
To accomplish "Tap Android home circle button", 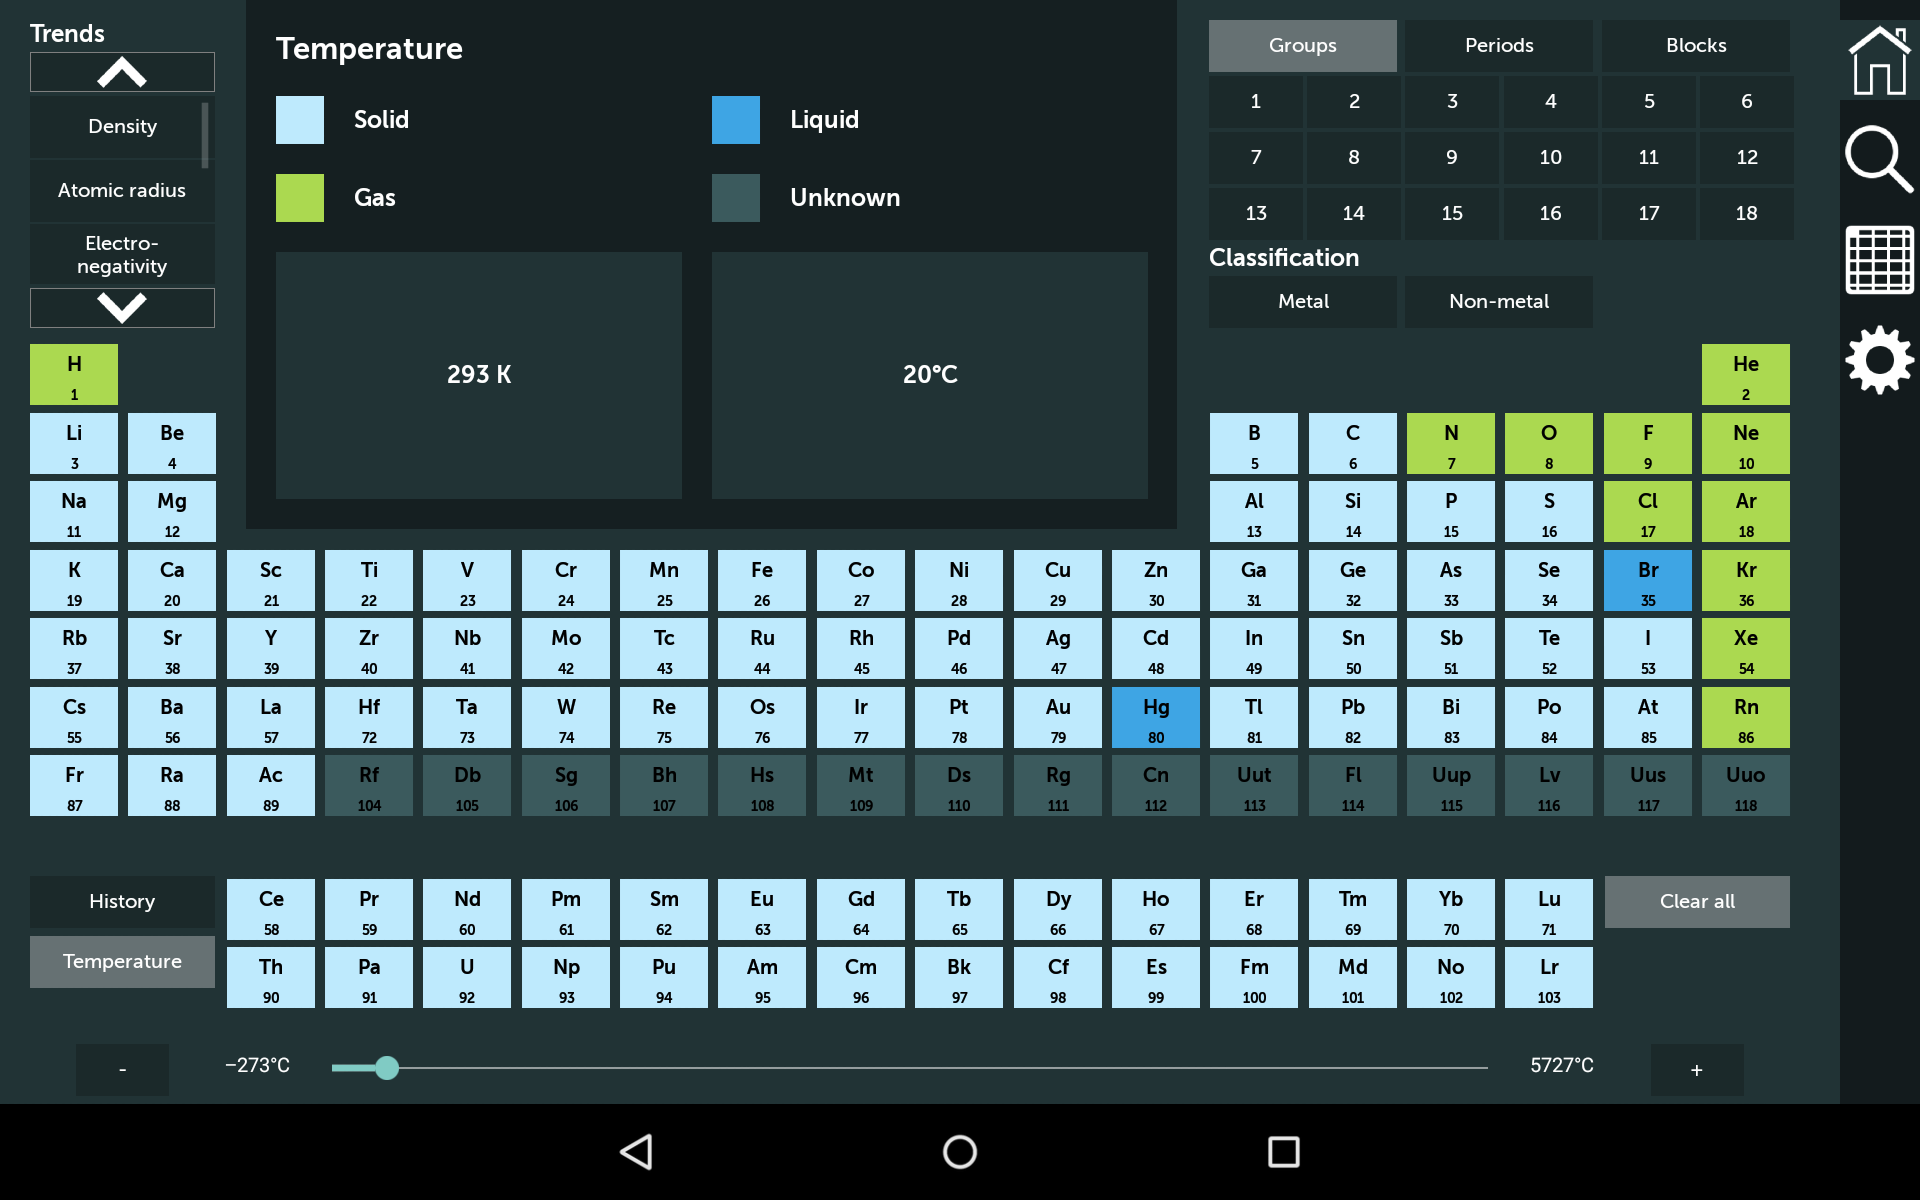I will (960, 1152).
